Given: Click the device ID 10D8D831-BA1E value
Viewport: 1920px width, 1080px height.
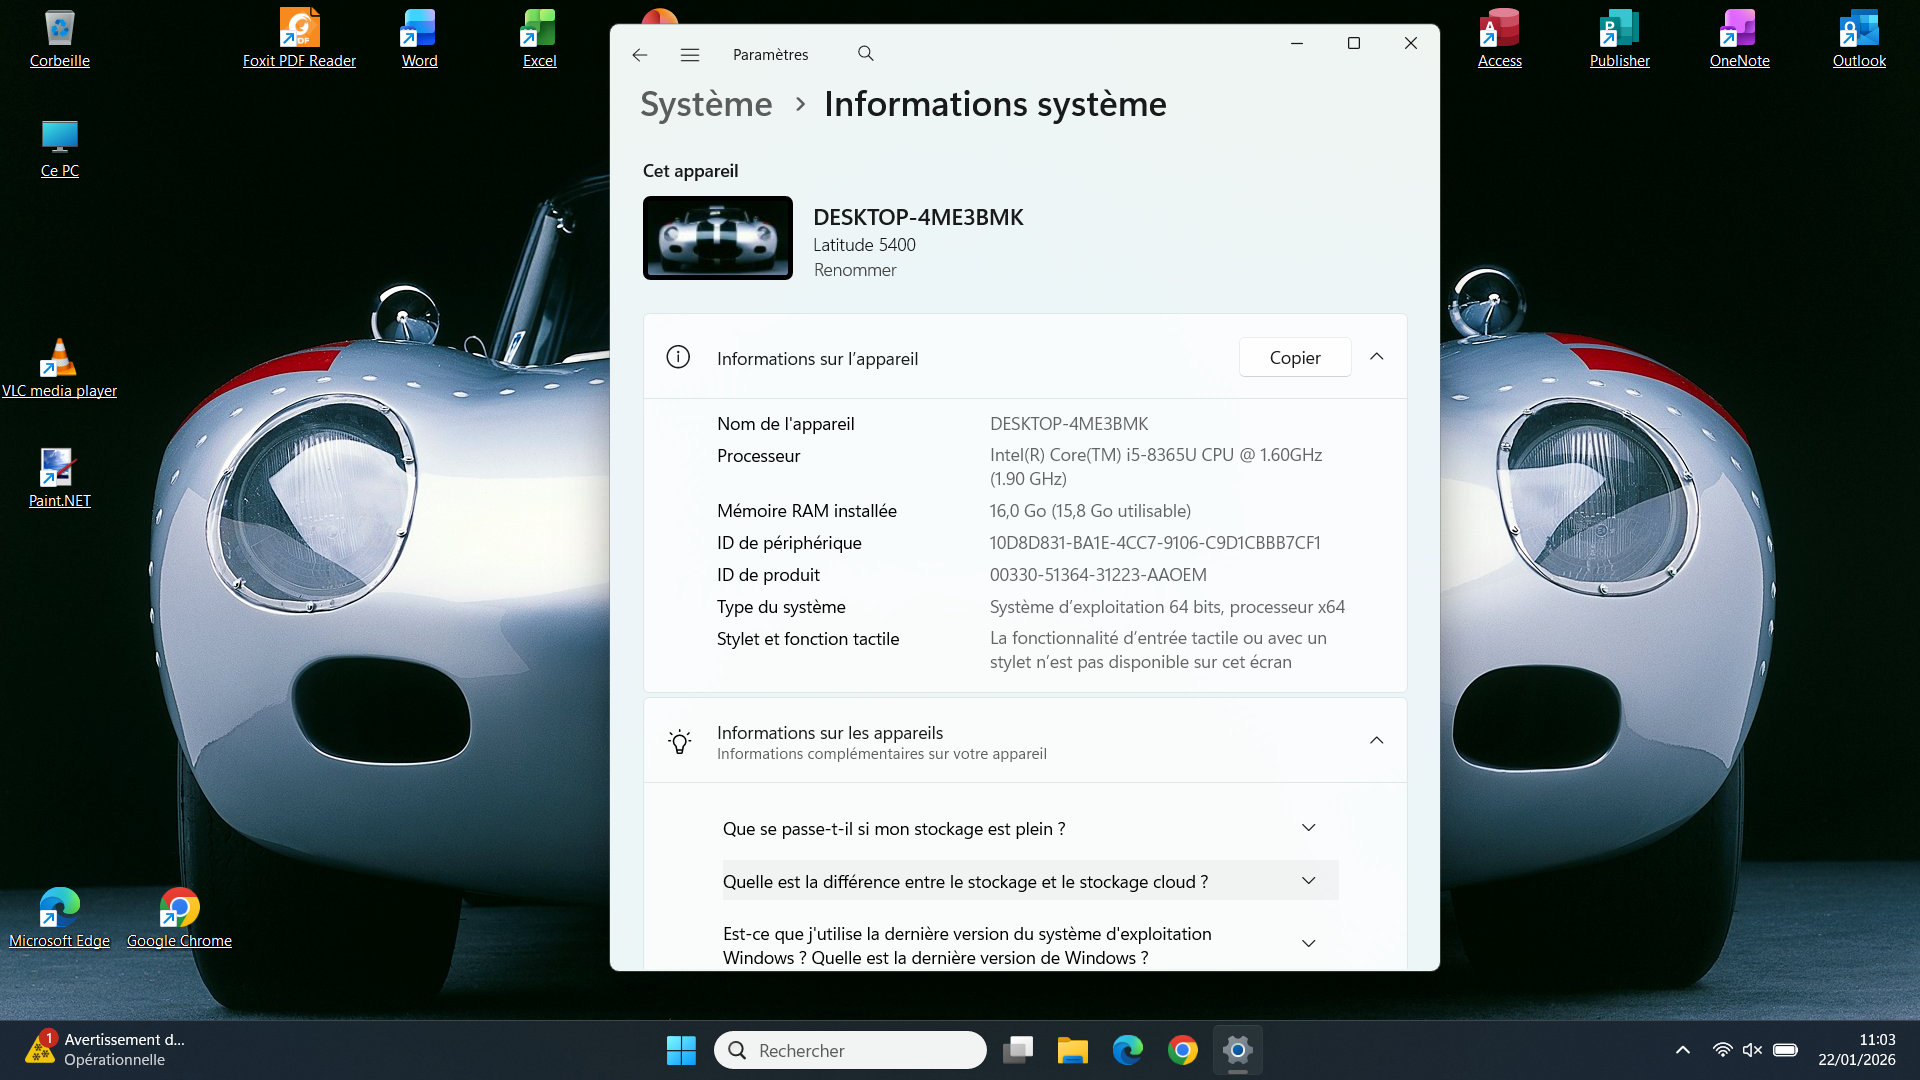Looking at the screenshot, I should pyautogui.click(x=1155, y=543).
